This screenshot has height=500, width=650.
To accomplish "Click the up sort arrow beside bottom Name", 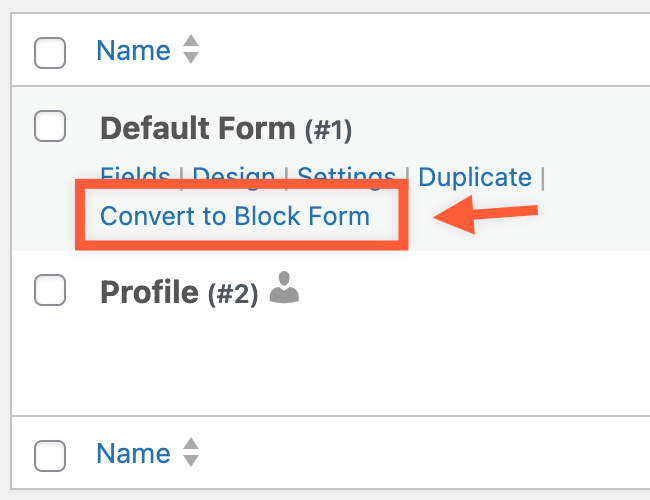I will [191, 444].
